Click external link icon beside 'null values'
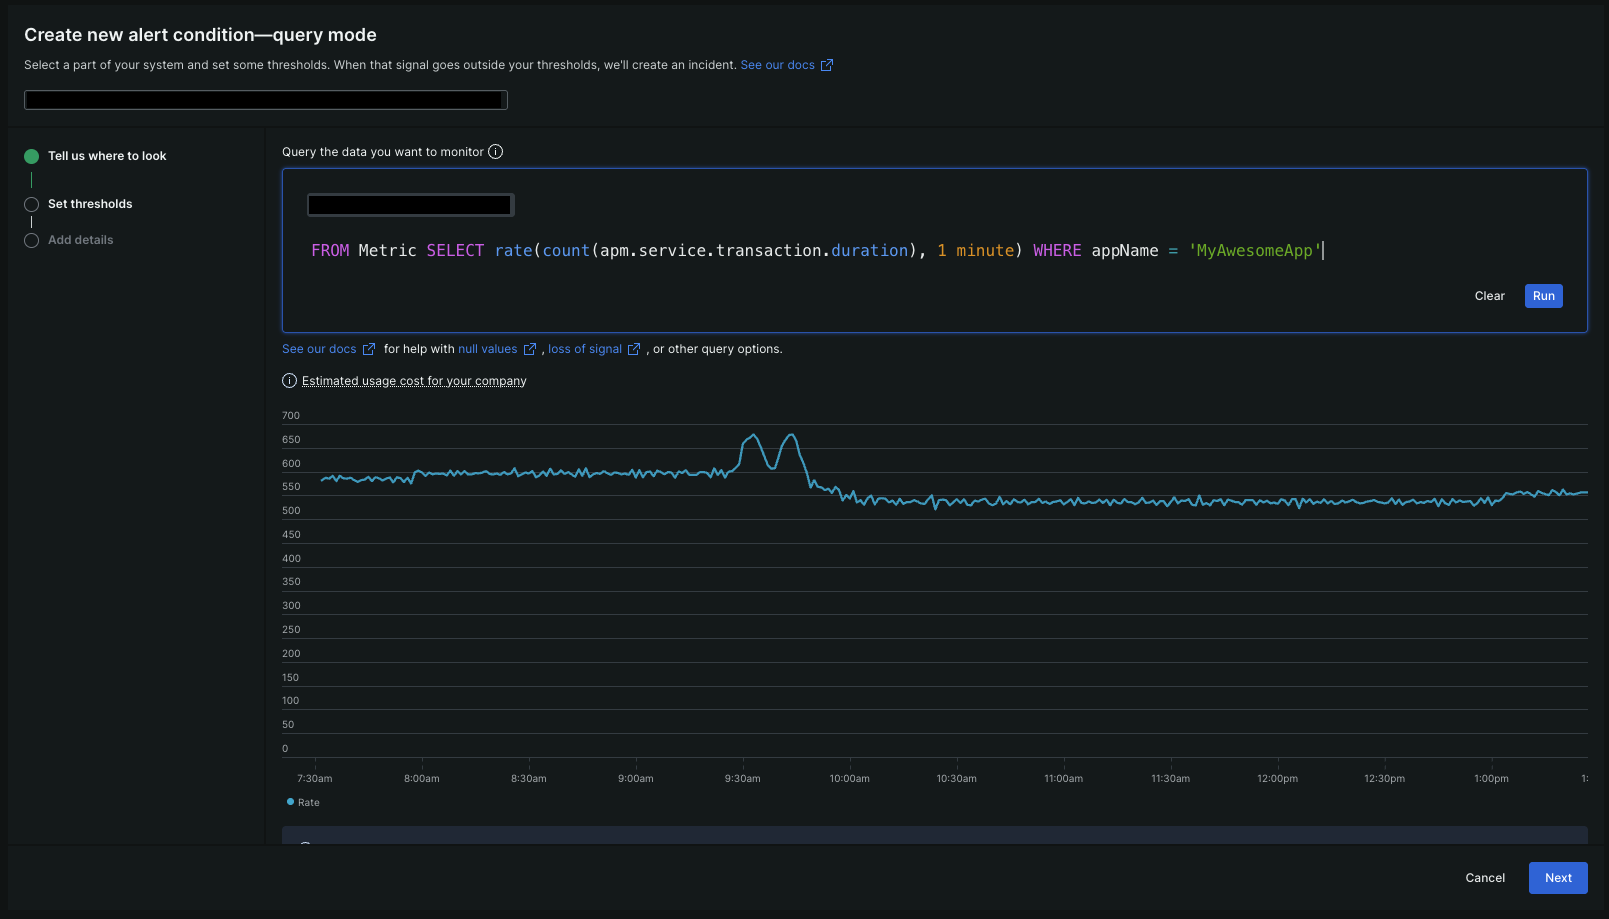 point(530,349)
